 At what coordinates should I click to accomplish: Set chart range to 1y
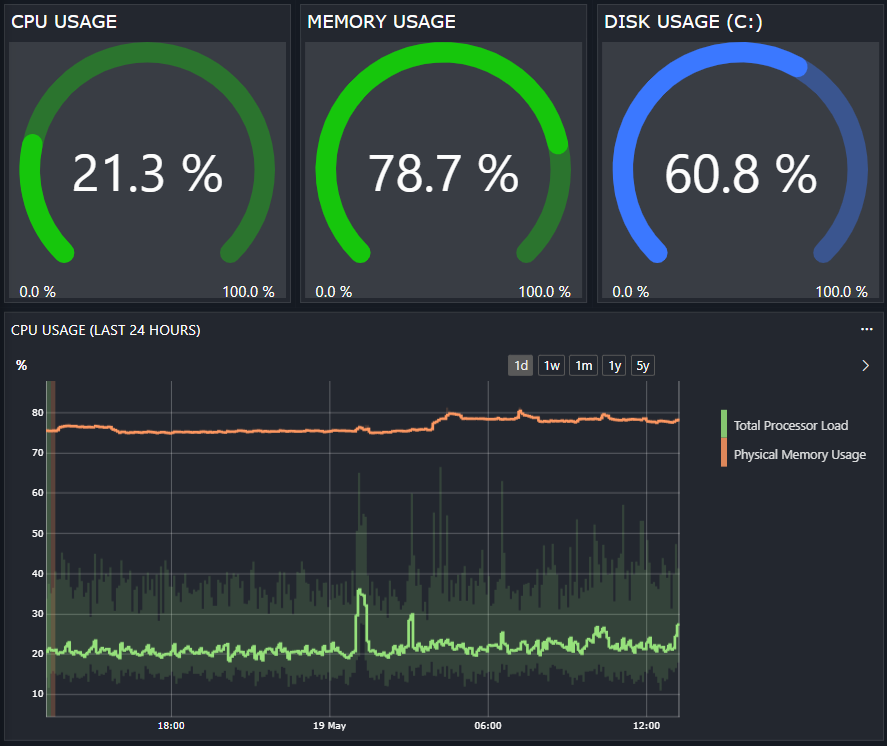coord(614,366)
